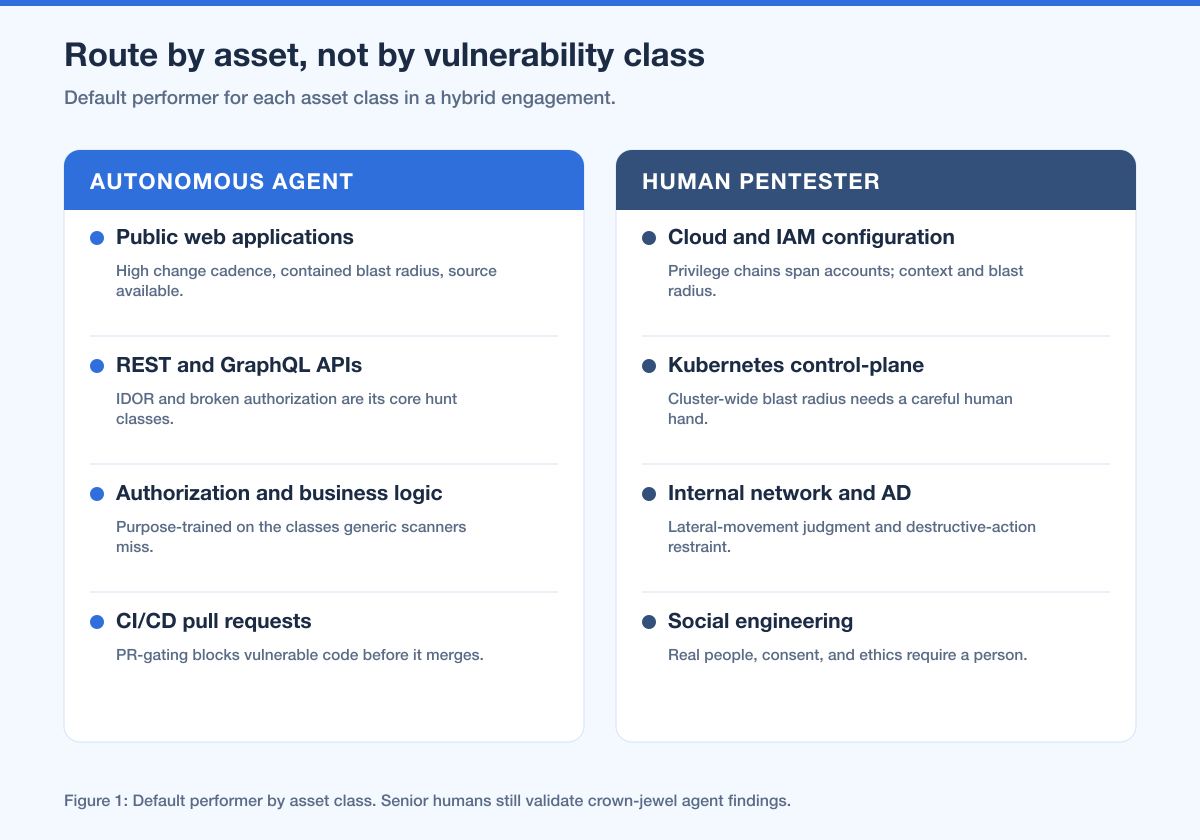Image resolution: width=1200 pixels, height=840 pixels.
Task: Open the Kubernetes control-plane item
Action: click(x=876, y=397)
